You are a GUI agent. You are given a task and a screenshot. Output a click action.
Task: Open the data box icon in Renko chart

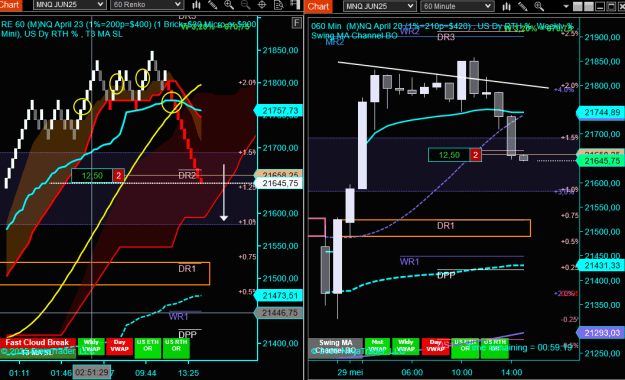[x=279, y=5]
